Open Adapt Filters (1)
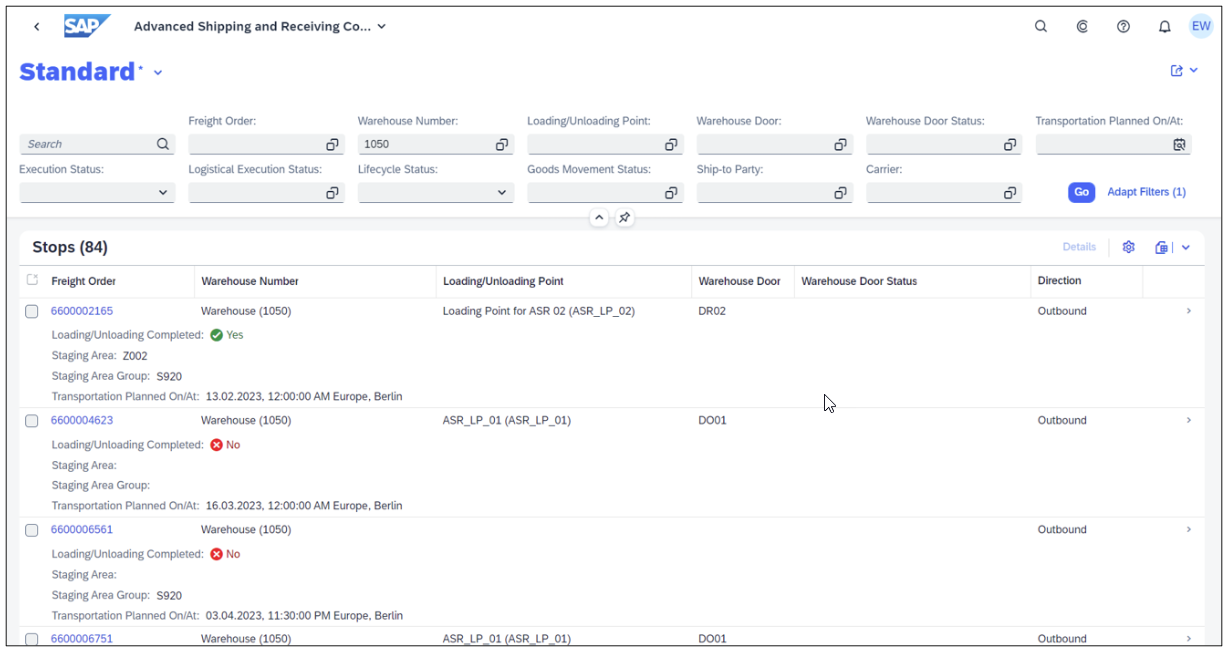 tap(1146, 192)
